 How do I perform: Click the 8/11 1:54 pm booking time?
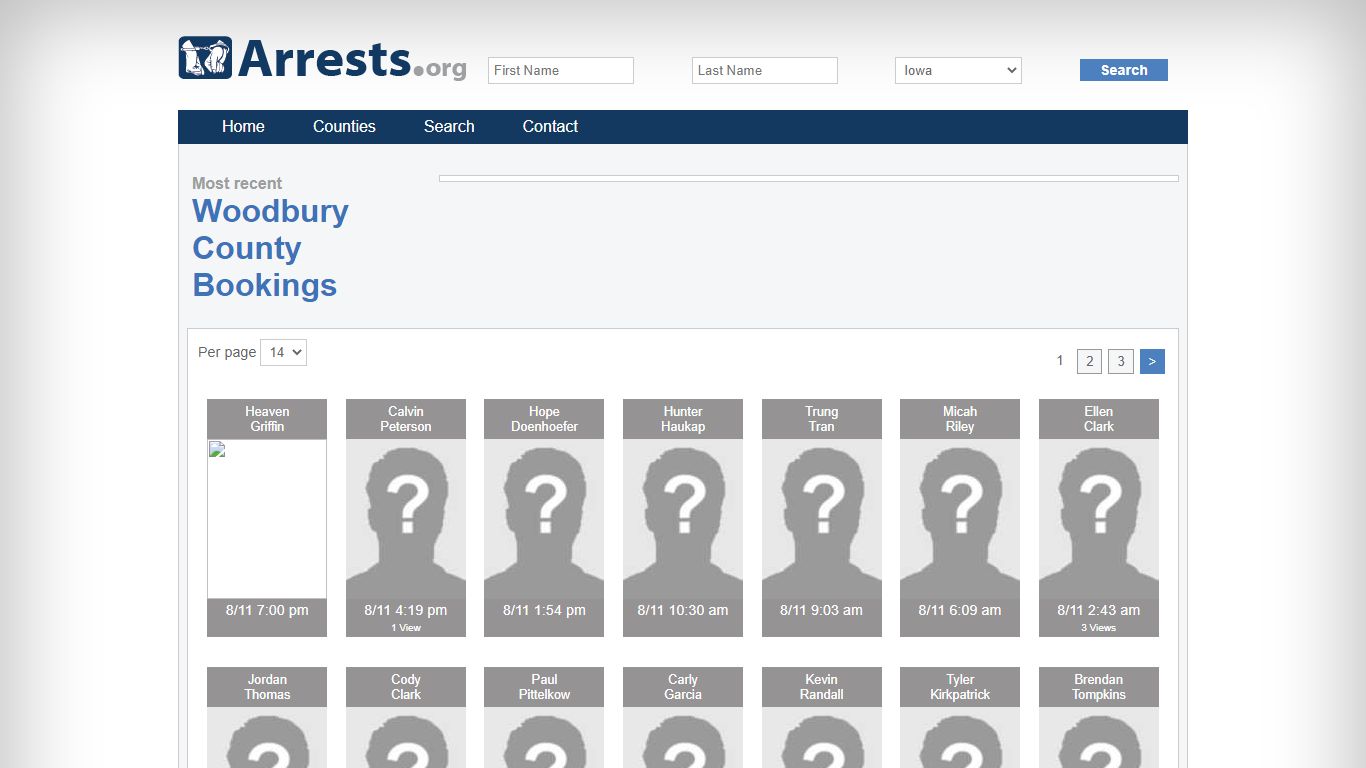544,610
